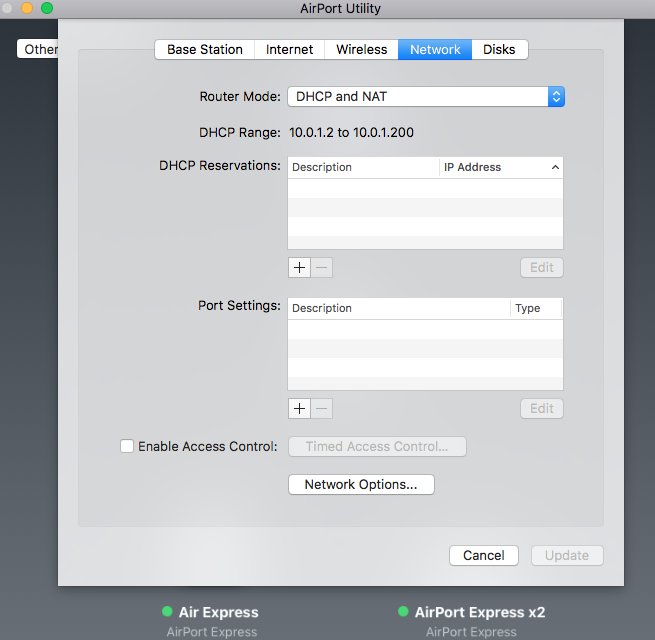Click the yellow minimize window button

tap(27, 8)
